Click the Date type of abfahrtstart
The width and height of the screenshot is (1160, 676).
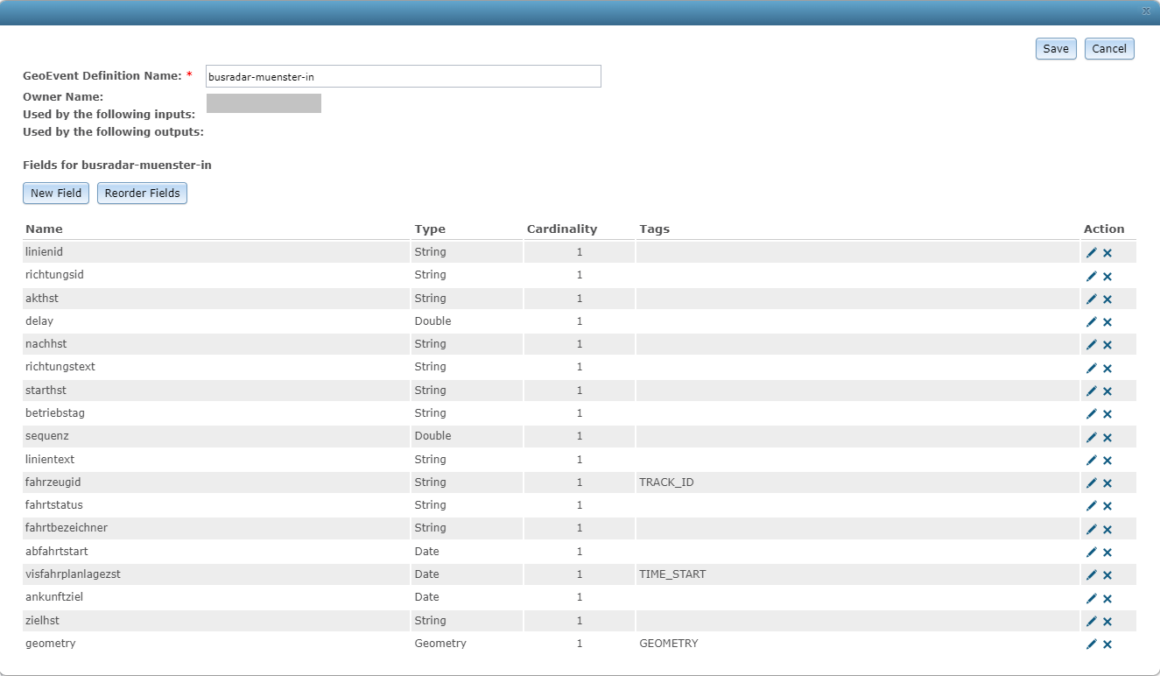427,551
